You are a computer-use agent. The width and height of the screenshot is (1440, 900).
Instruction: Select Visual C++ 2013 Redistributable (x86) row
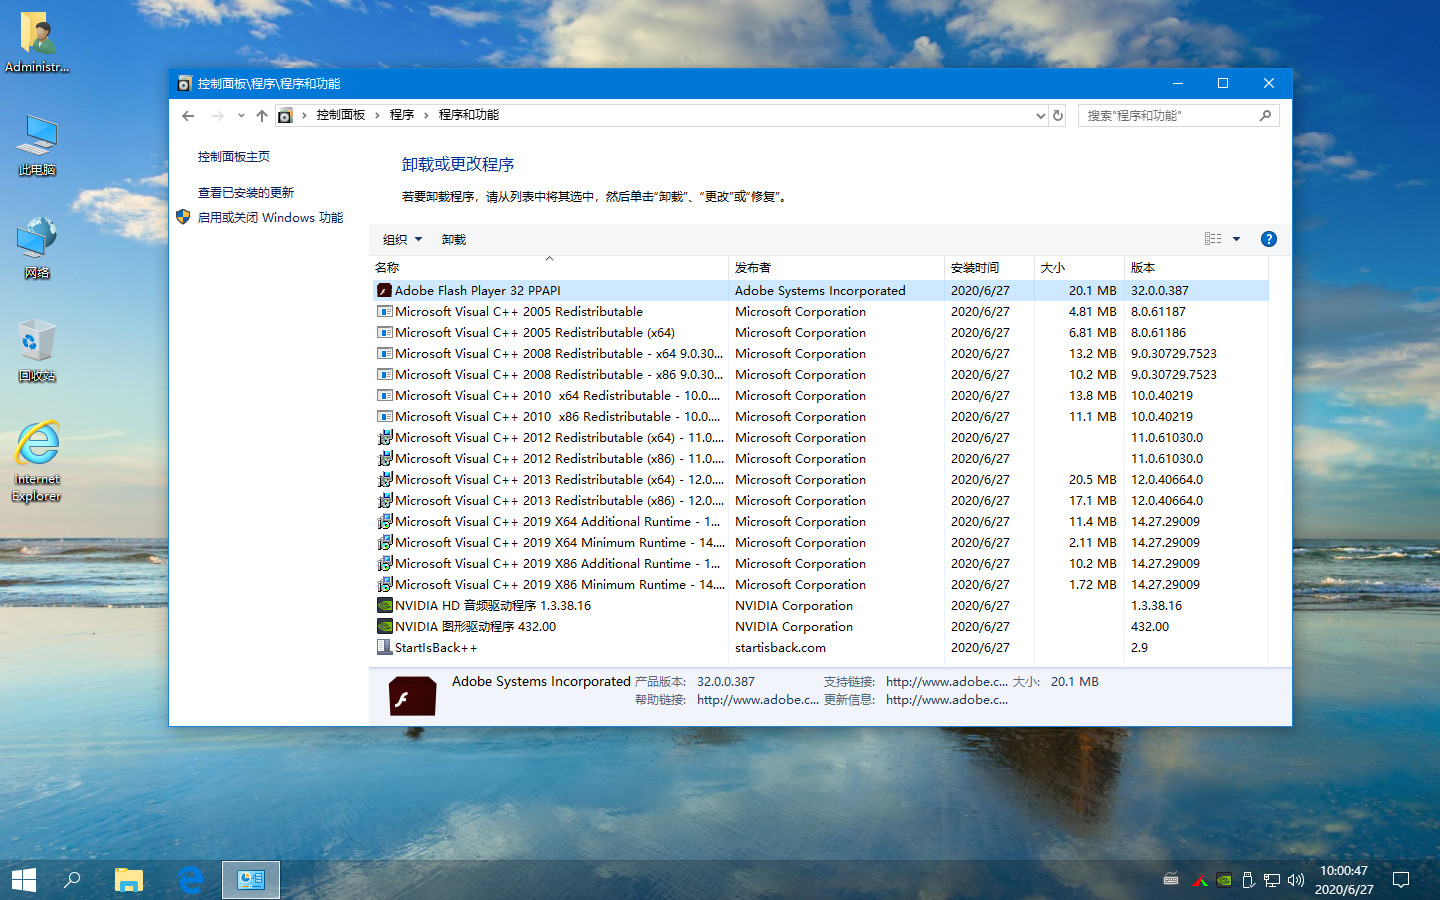coord(820,500)
